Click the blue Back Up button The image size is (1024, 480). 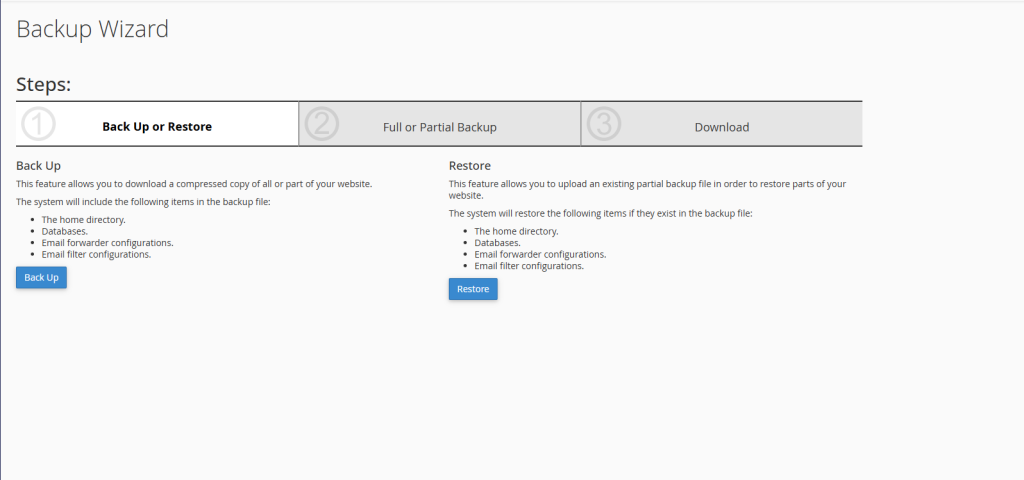(x=41, y=278)
